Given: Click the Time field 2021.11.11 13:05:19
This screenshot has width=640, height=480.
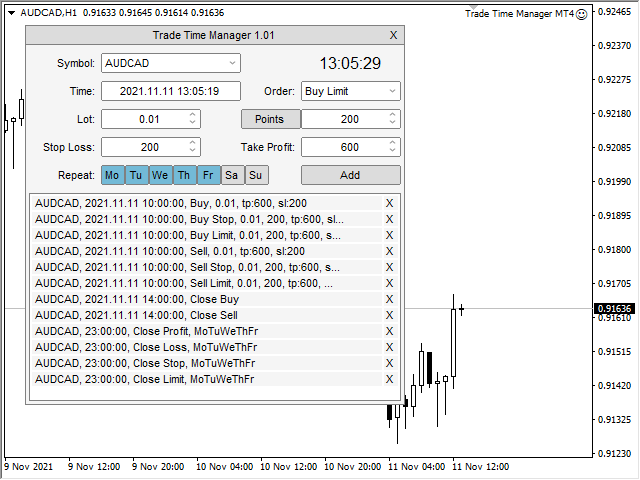Looking at the screenshot, I should [171, 91].
